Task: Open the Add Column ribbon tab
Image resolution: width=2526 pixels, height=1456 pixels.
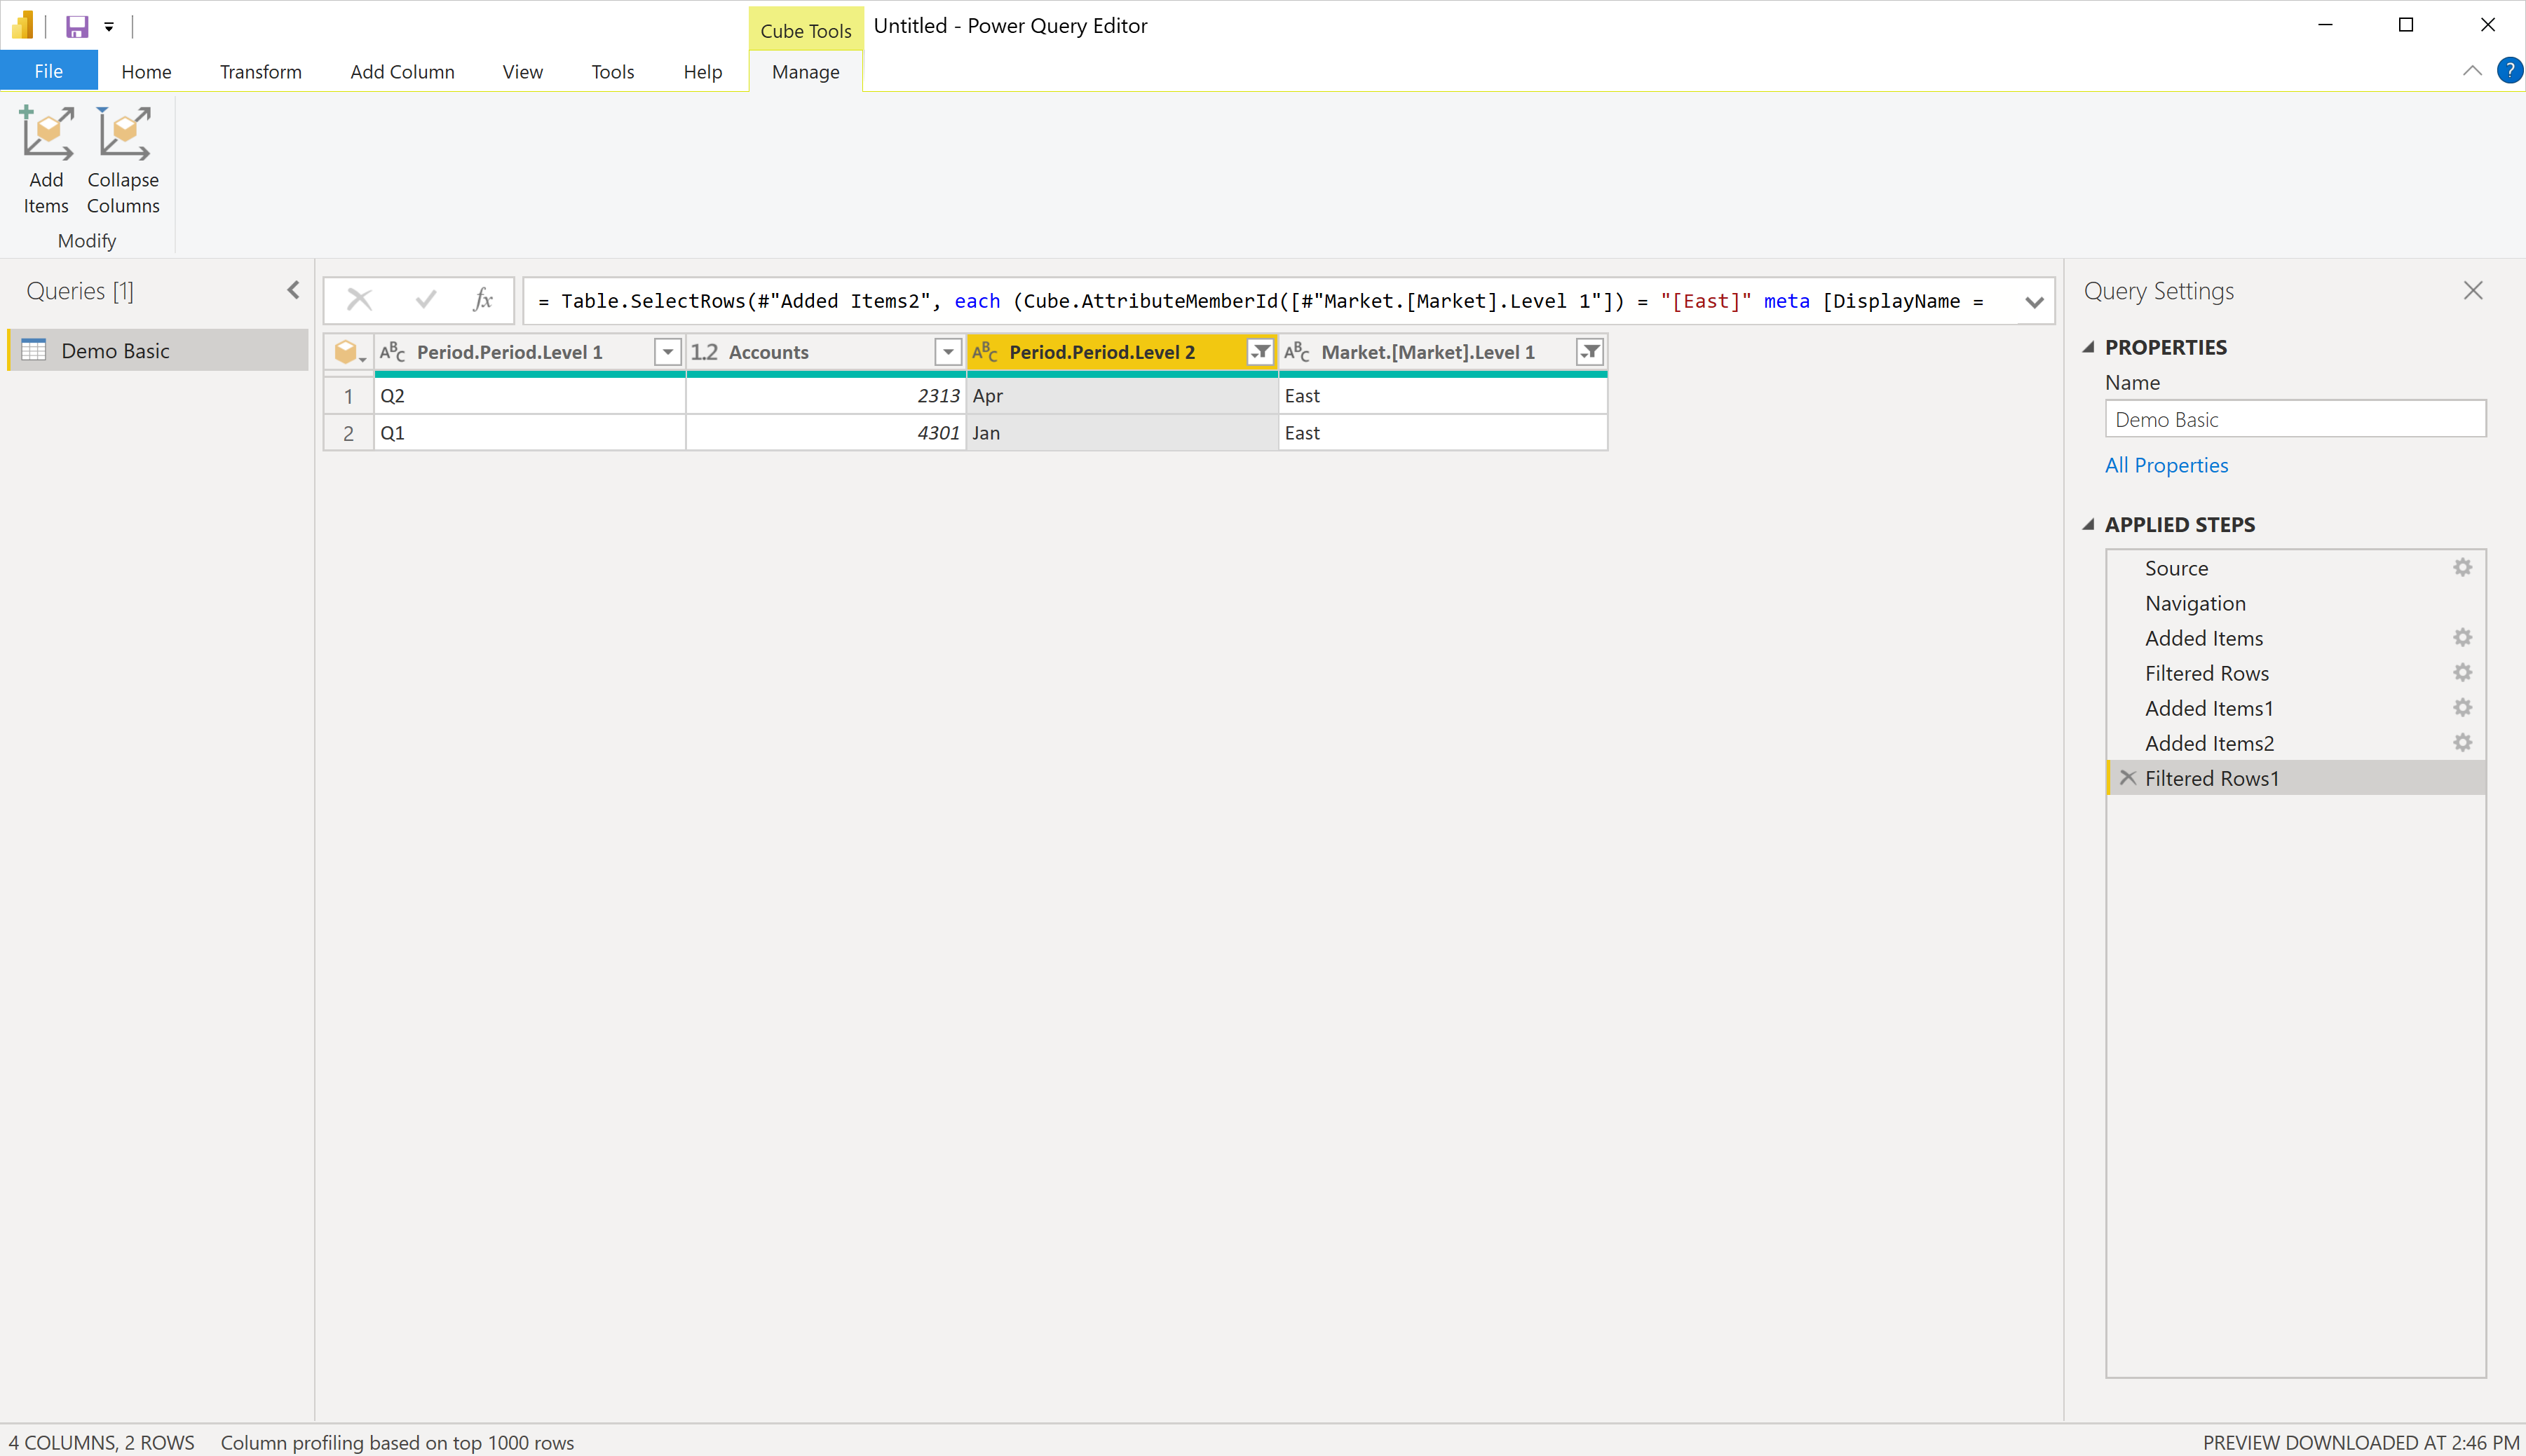Action: (x=402, y=72)
